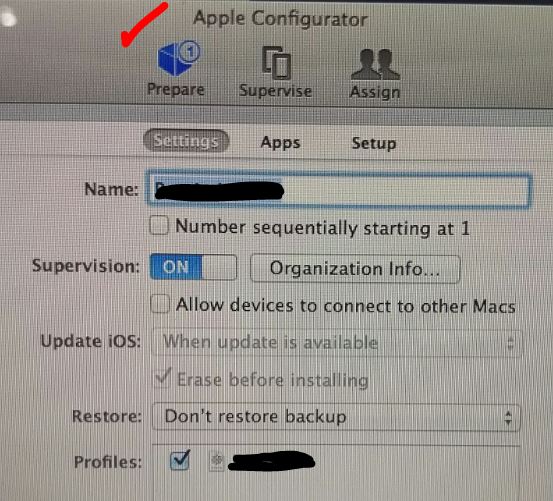
Task: Turn off the Supervision ON switch
Action: coord(193,267)
